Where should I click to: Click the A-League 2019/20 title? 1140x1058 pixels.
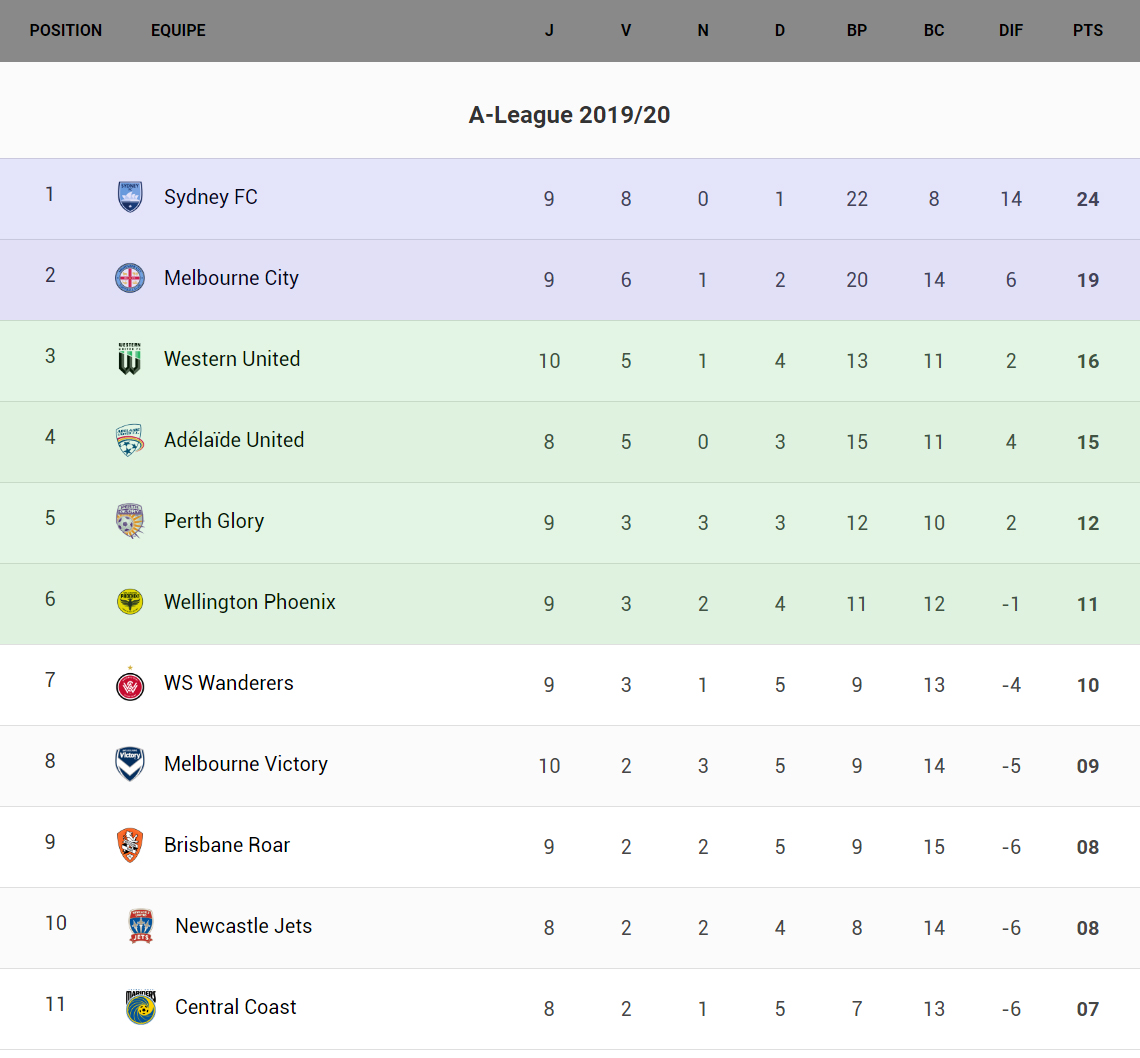coord(569,115)
